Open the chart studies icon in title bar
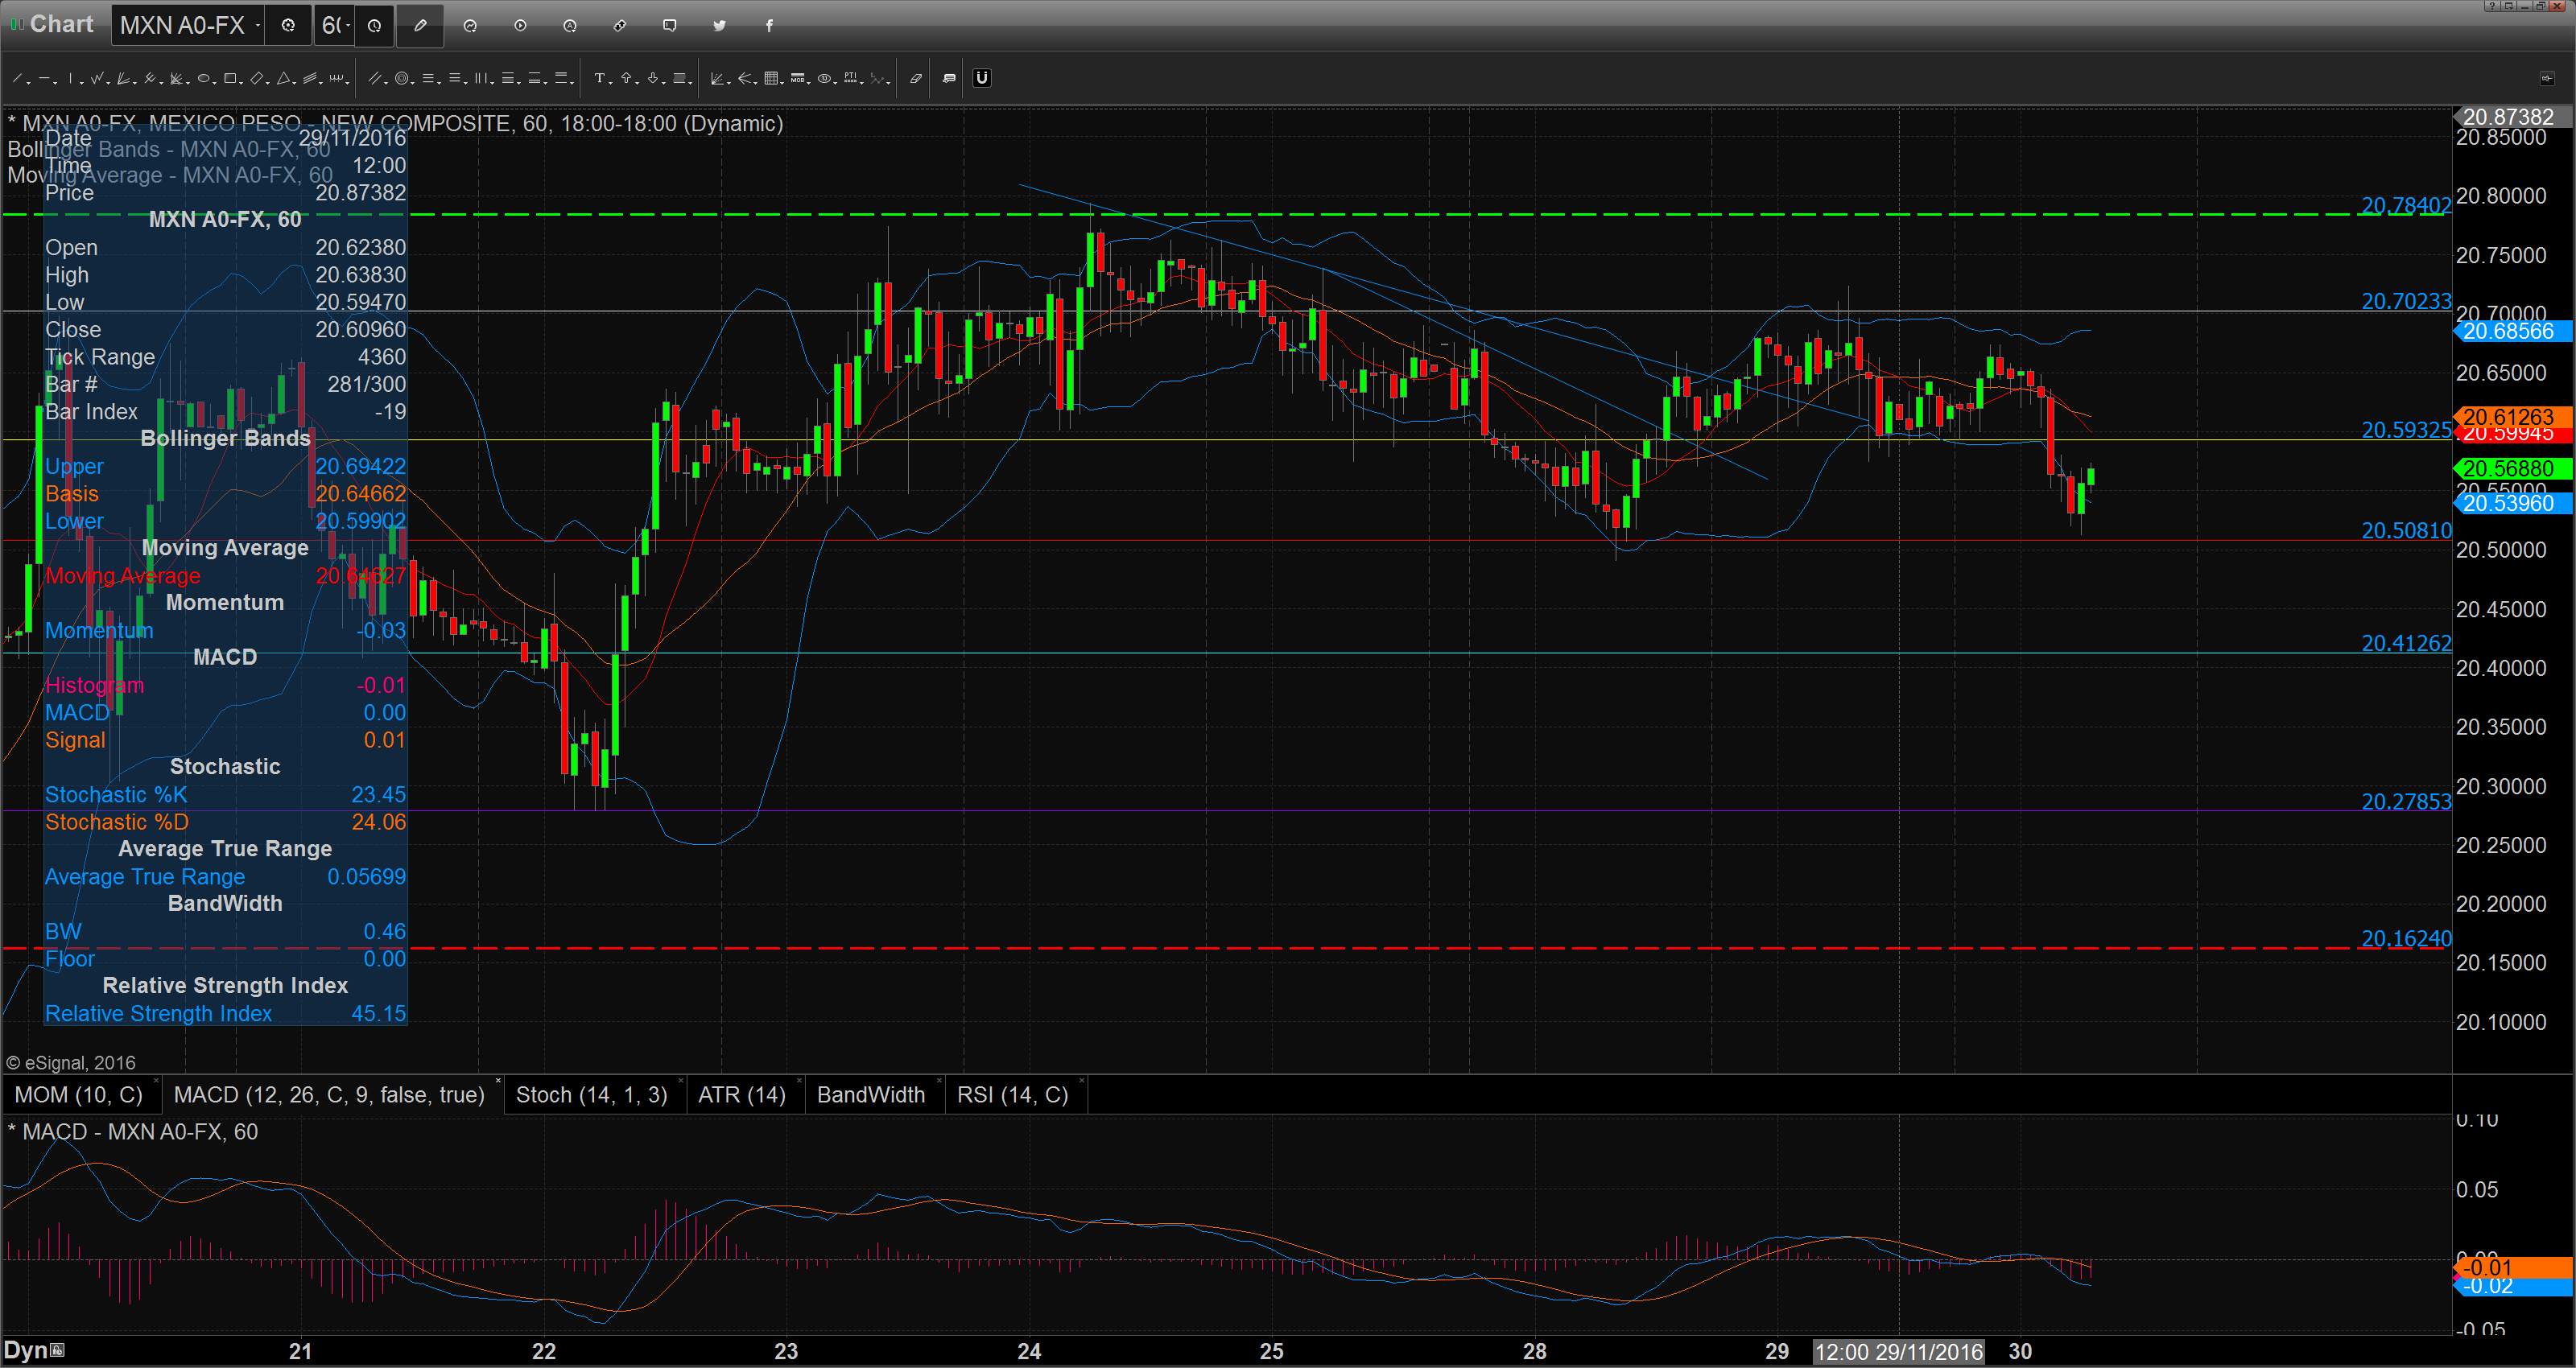Screen dimensions: 2576x1368 470,26
